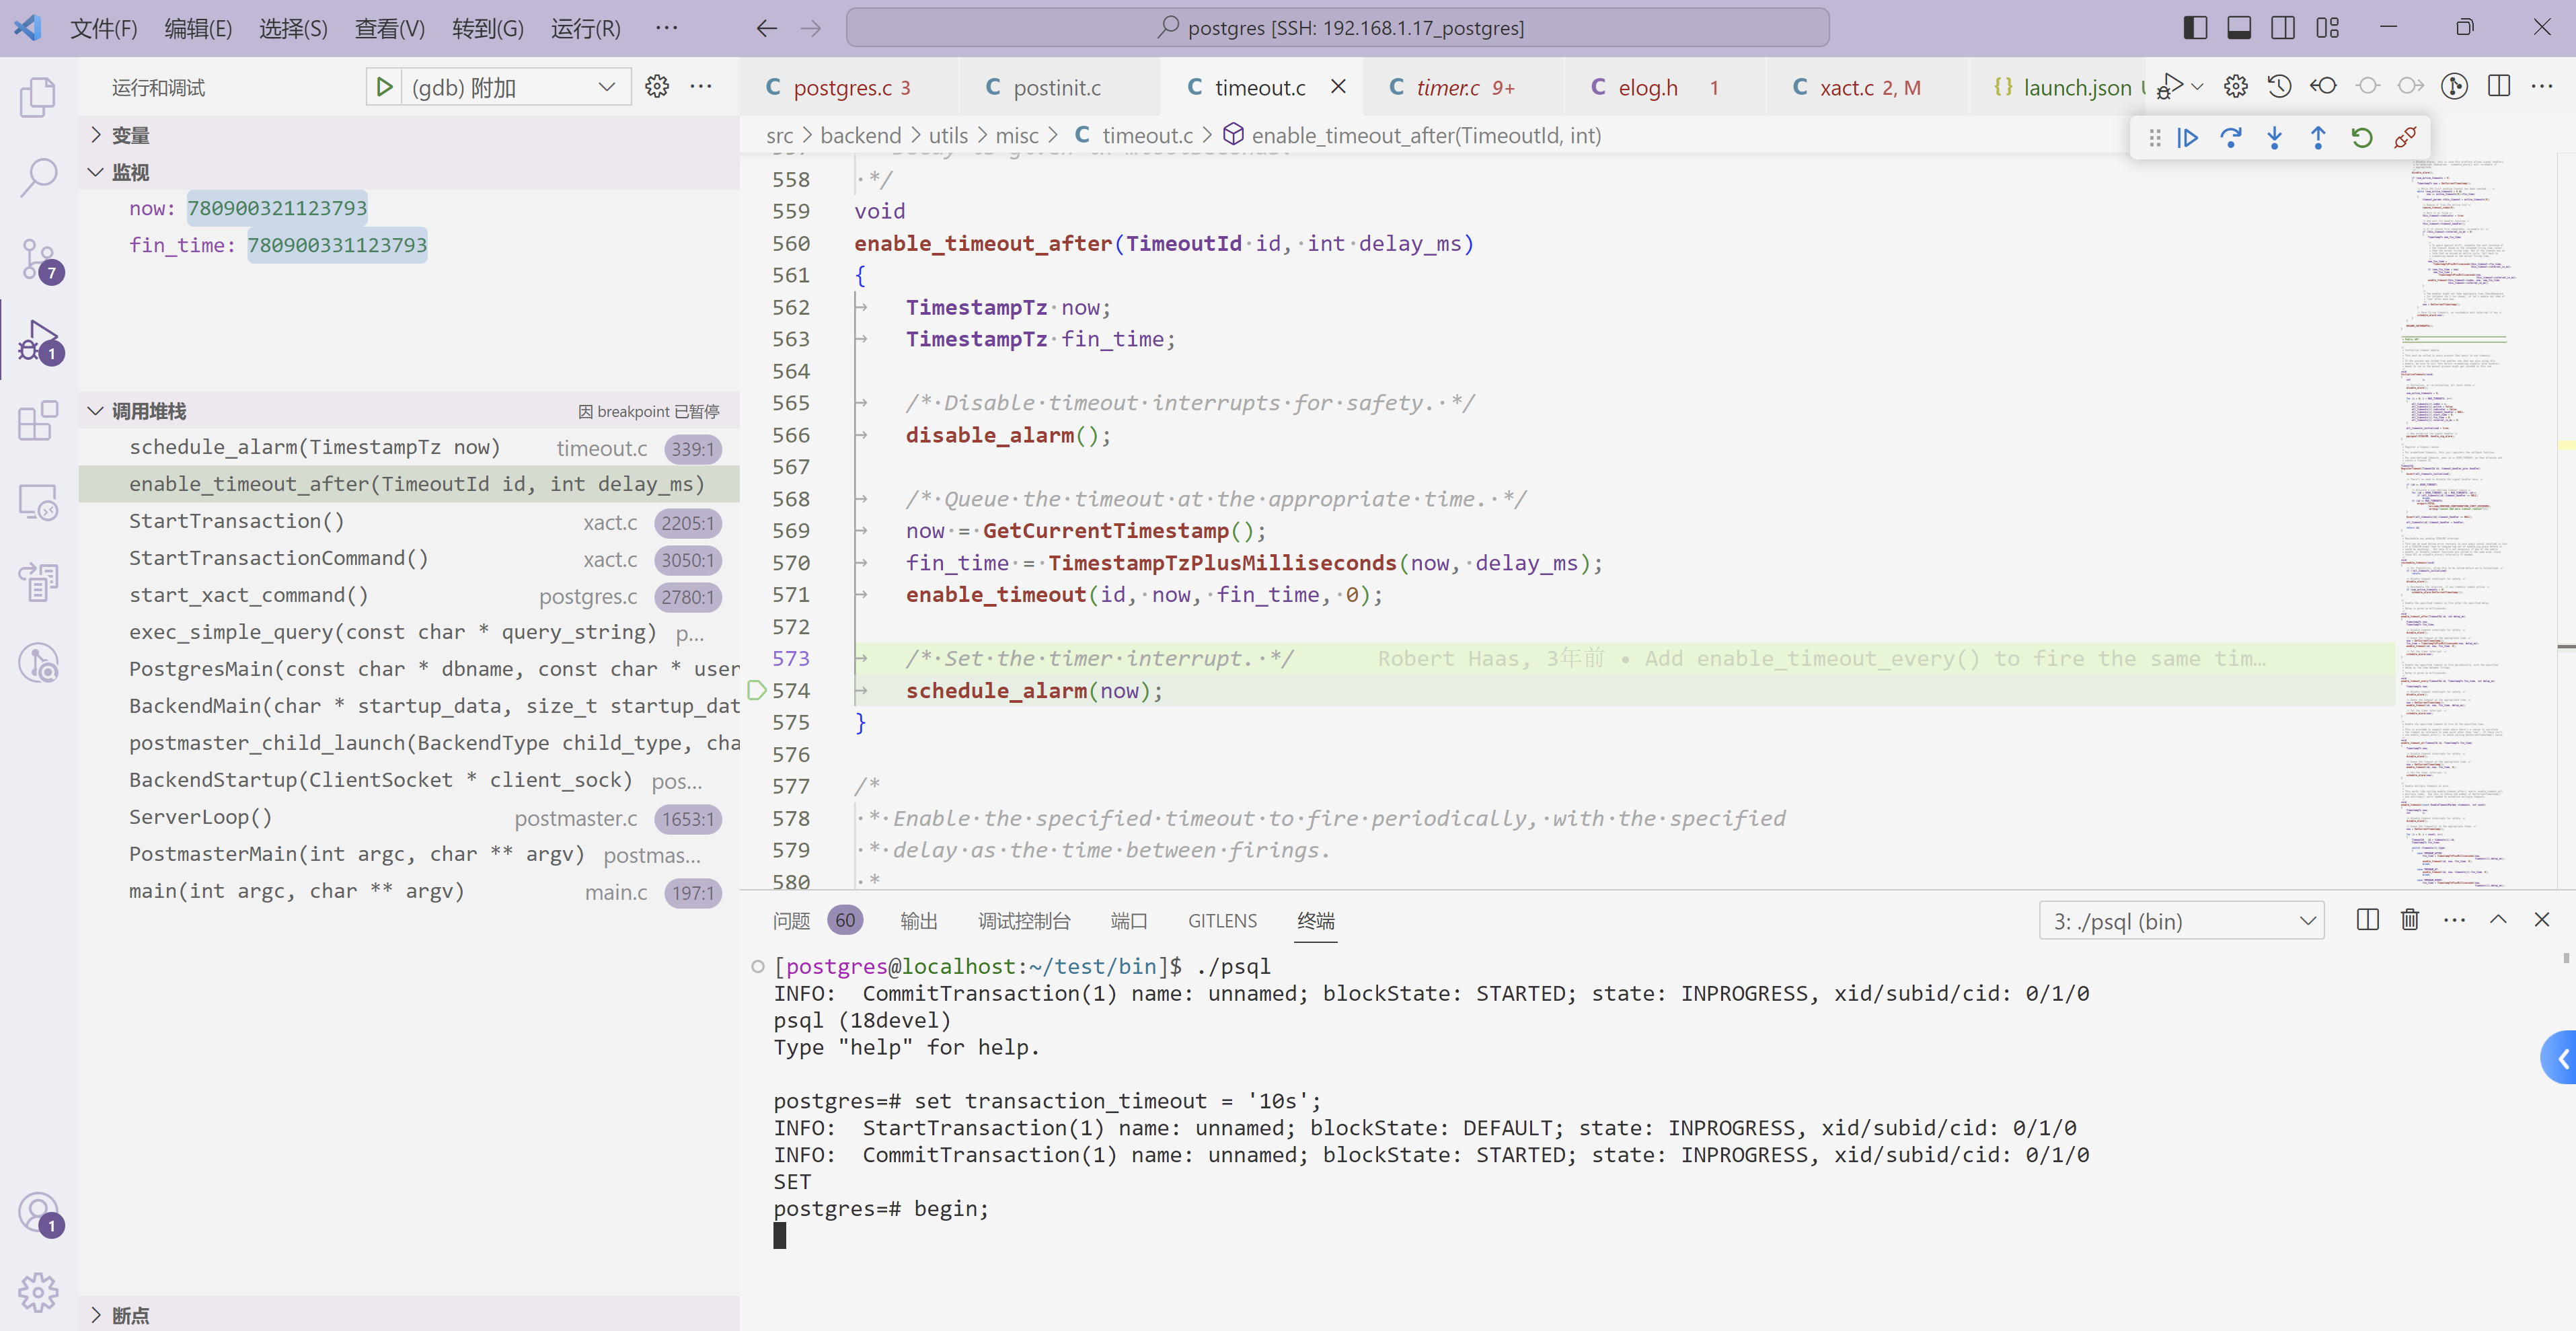Image resolution: width=2576 pixels, height=1331 pixels.
Task: Disconnect the debugger
Action: 2405,138
